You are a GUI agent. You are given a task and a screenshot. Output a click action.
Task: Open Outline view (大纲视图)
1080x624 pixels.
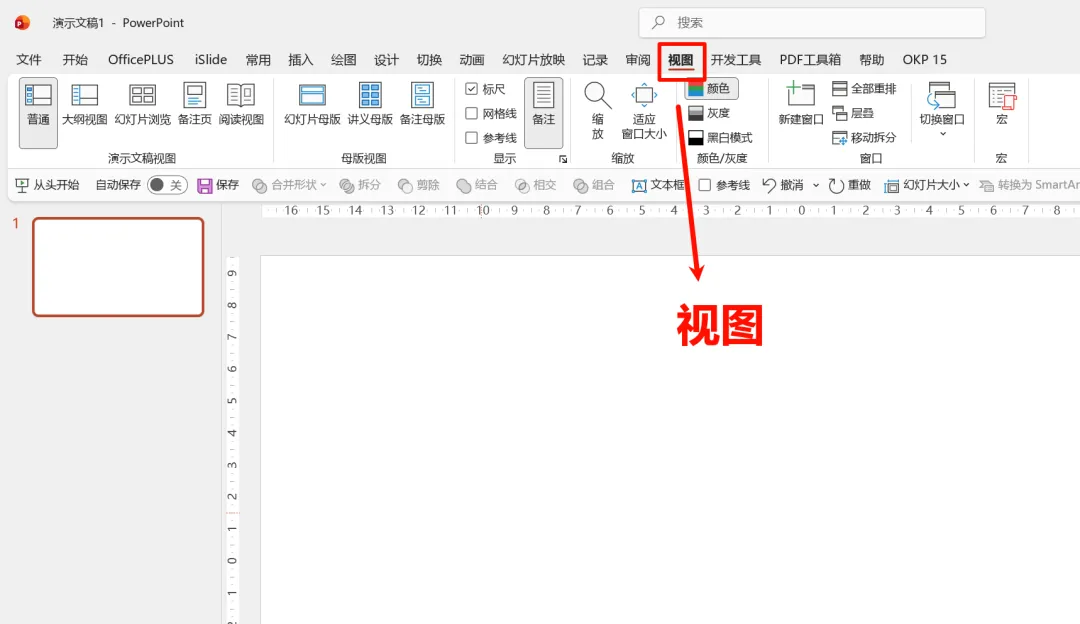[x=85, y=105]
